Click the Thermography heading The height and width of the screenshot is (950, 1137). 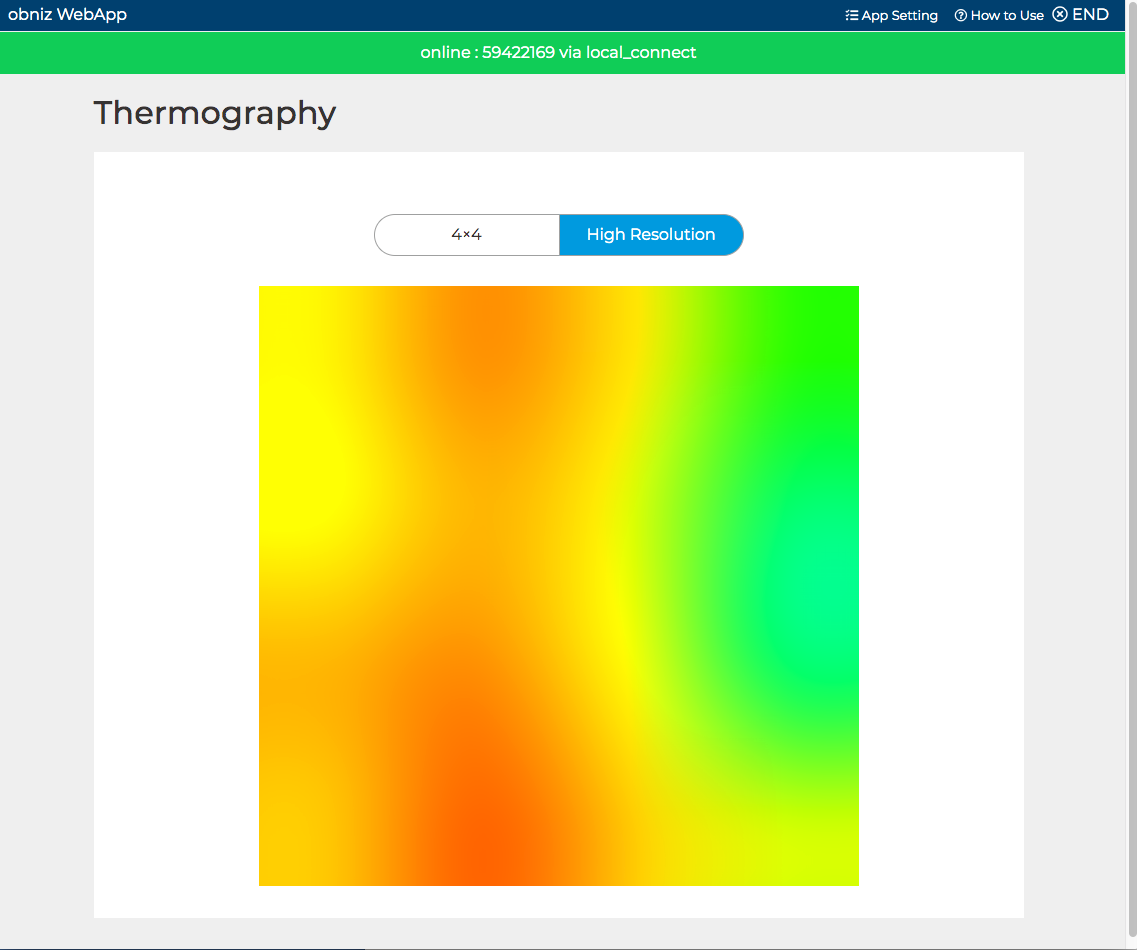click(x=214, y=113)
